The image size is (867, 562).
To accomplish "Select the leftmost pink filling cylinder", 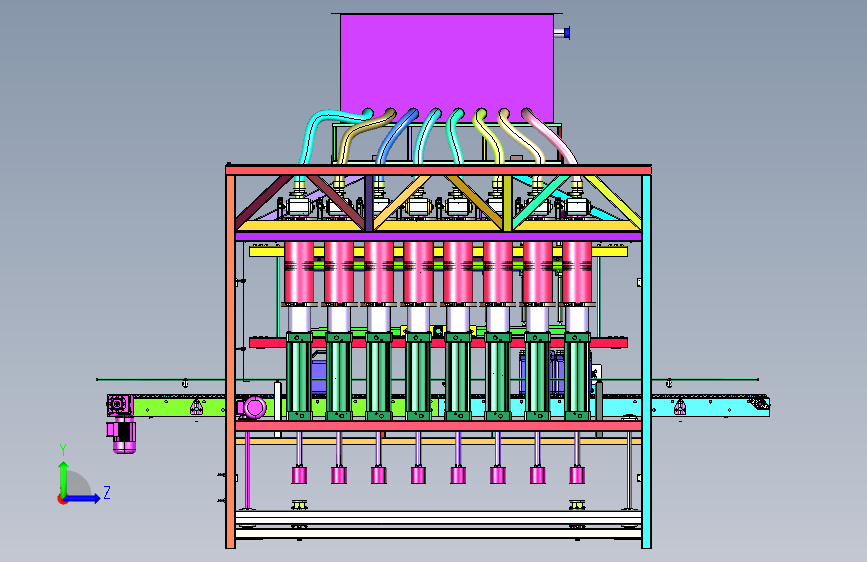I will pyautogui.click(x=299, y=272).
